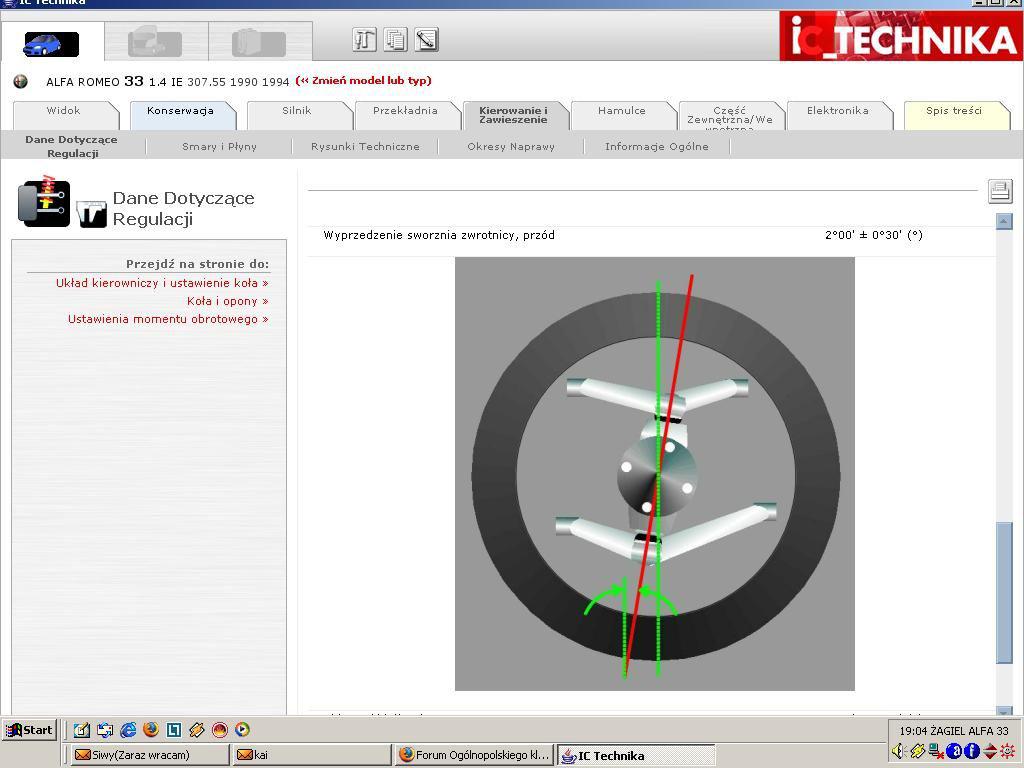Select Informacje Ogólne submenu
Viewport: 1024px width, 768px height.
[x=657, y=146]
